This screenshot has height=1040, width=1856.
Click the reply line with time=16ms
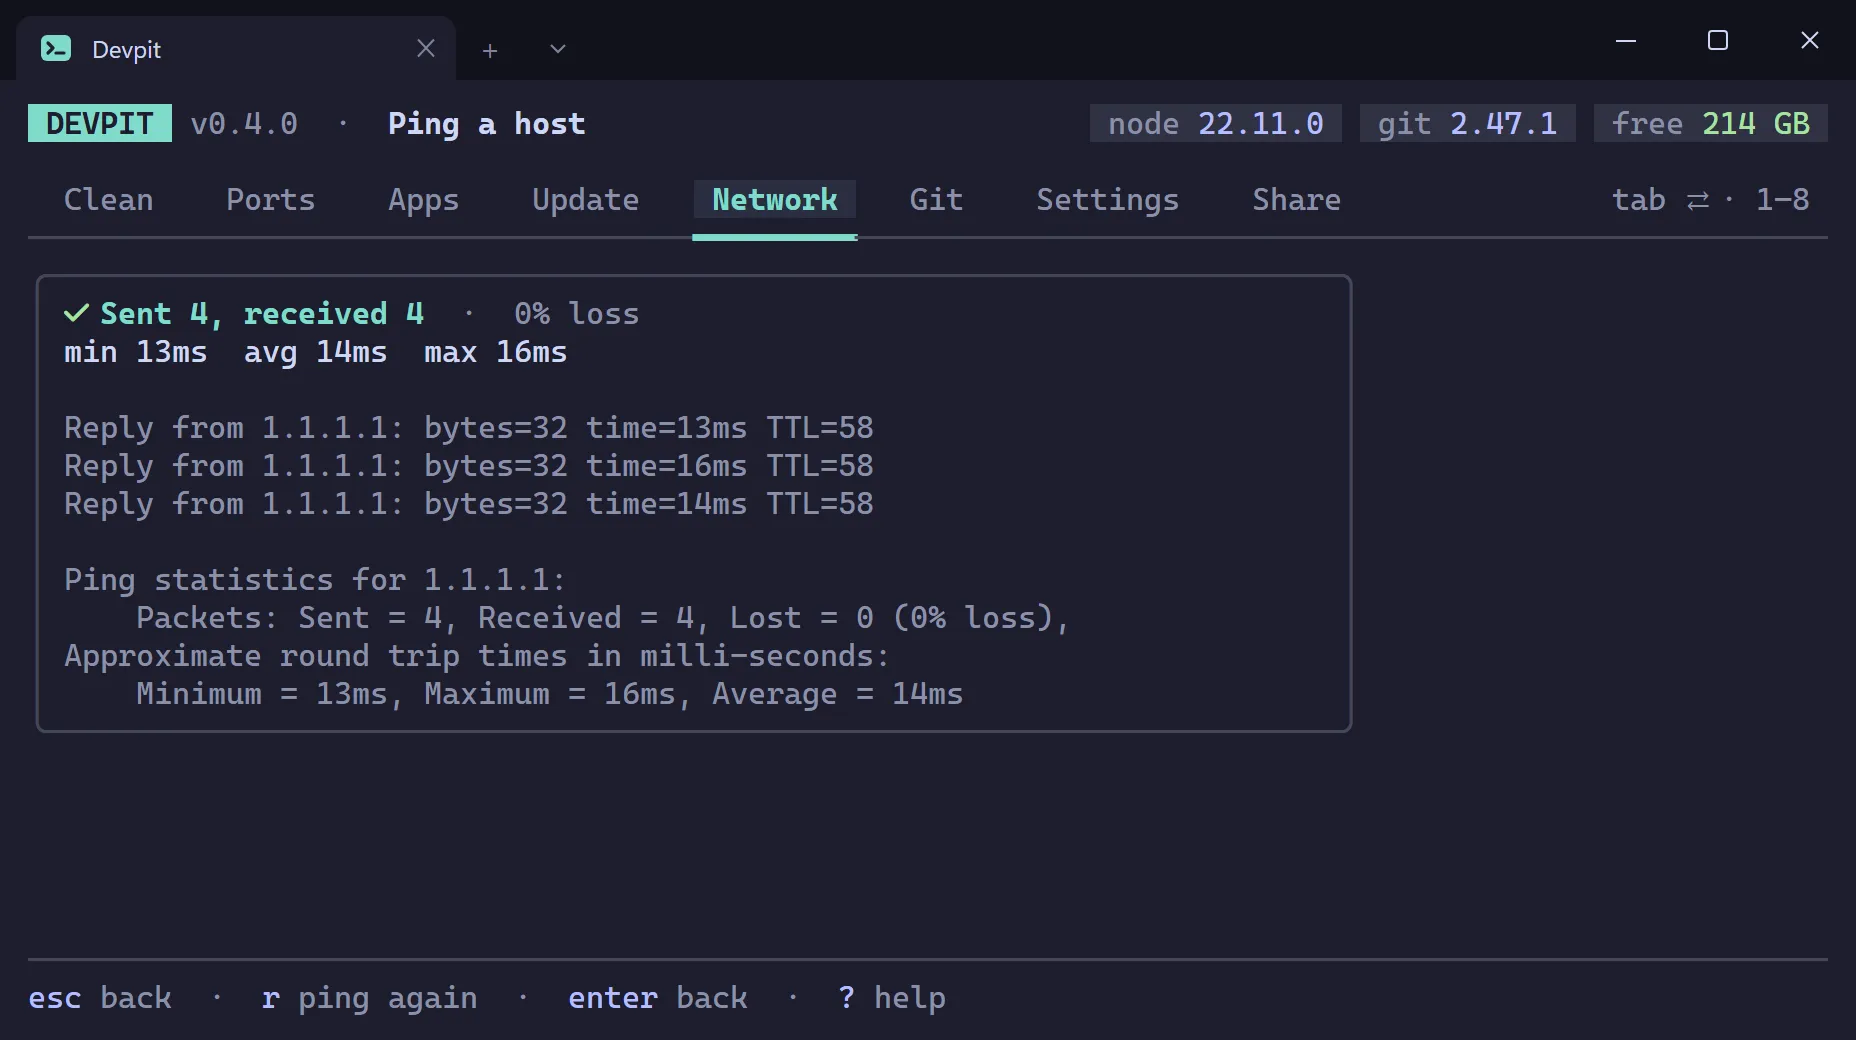[x=469, y=466]
